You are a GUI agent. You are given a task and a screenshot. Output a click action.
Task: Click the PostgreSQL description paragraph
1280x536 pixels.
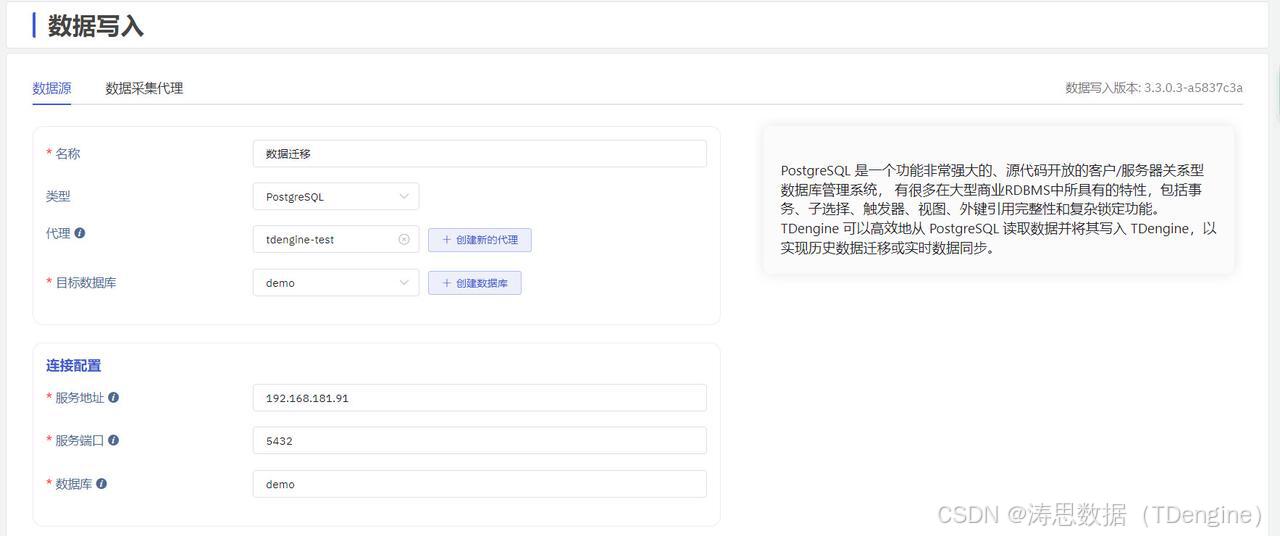point(999,209)
